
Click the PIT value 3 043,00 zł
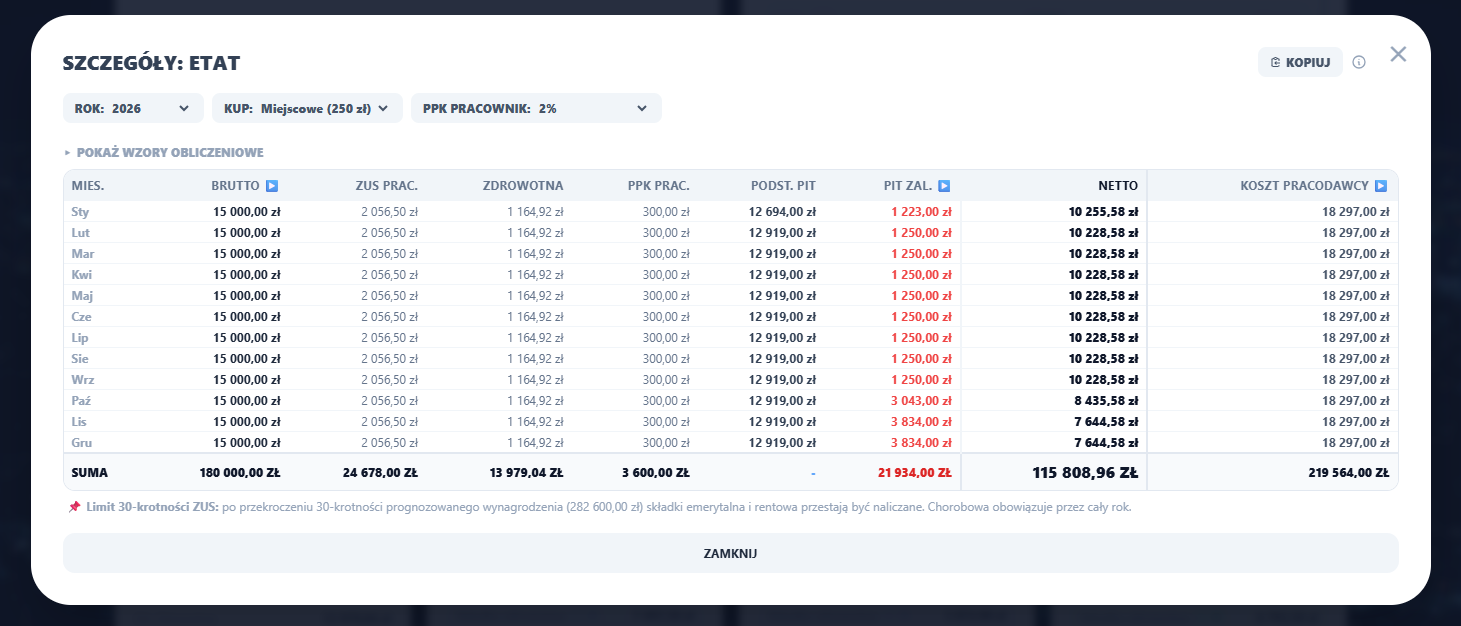click(921, 401)
